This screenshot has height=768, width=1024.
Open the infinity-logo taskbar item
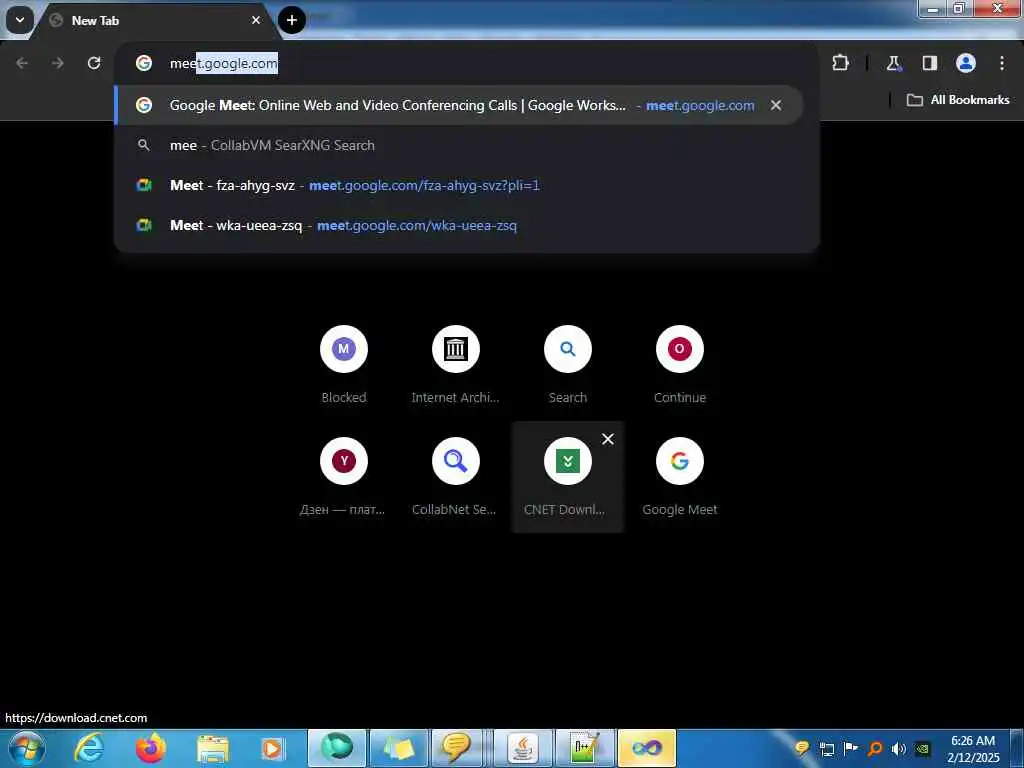[647, 748]
